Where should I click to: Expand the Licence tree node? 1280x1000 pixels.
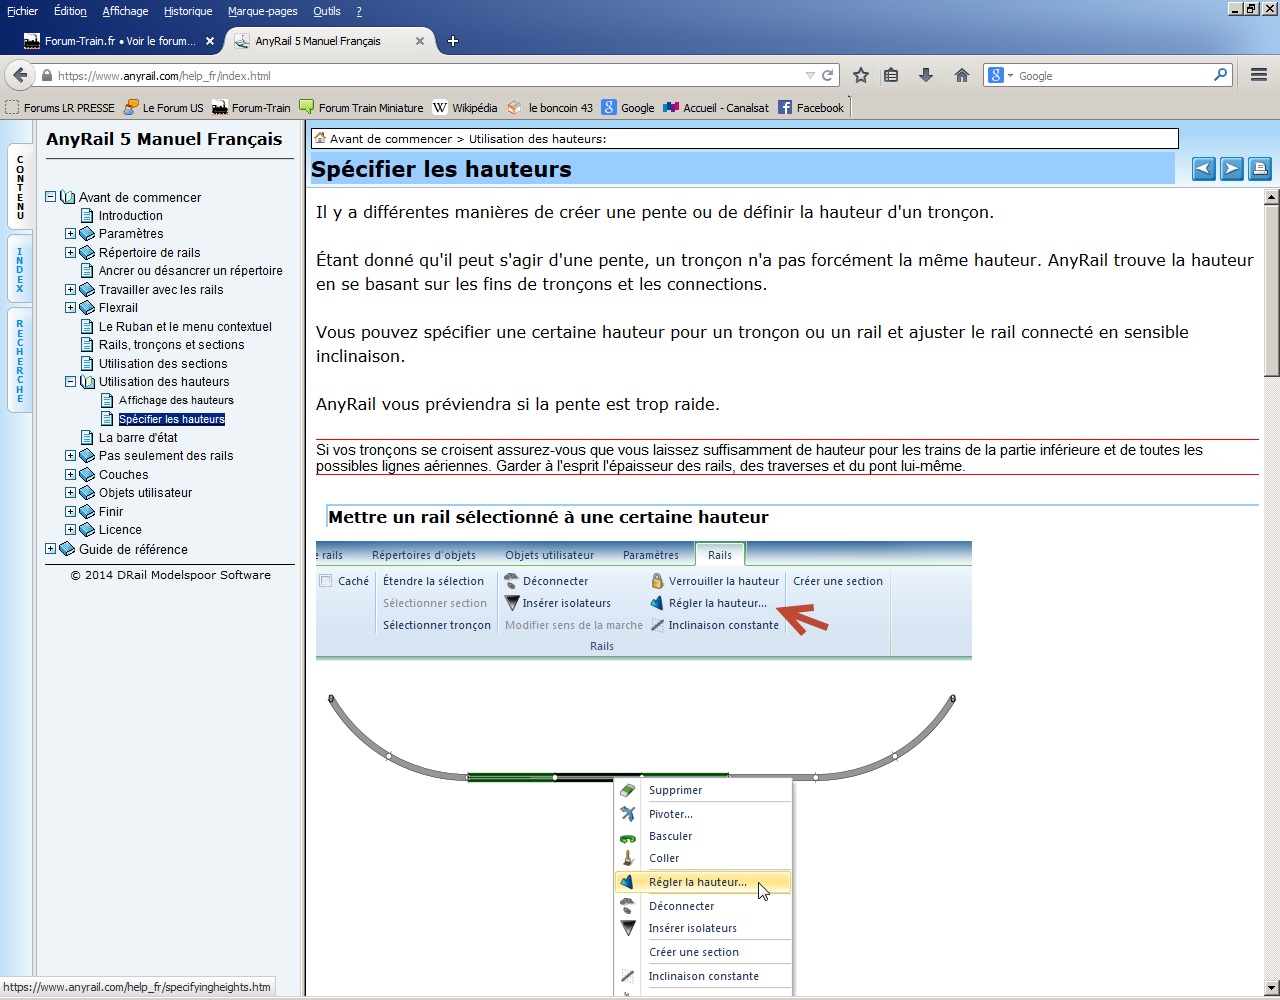tap(71, 530)
